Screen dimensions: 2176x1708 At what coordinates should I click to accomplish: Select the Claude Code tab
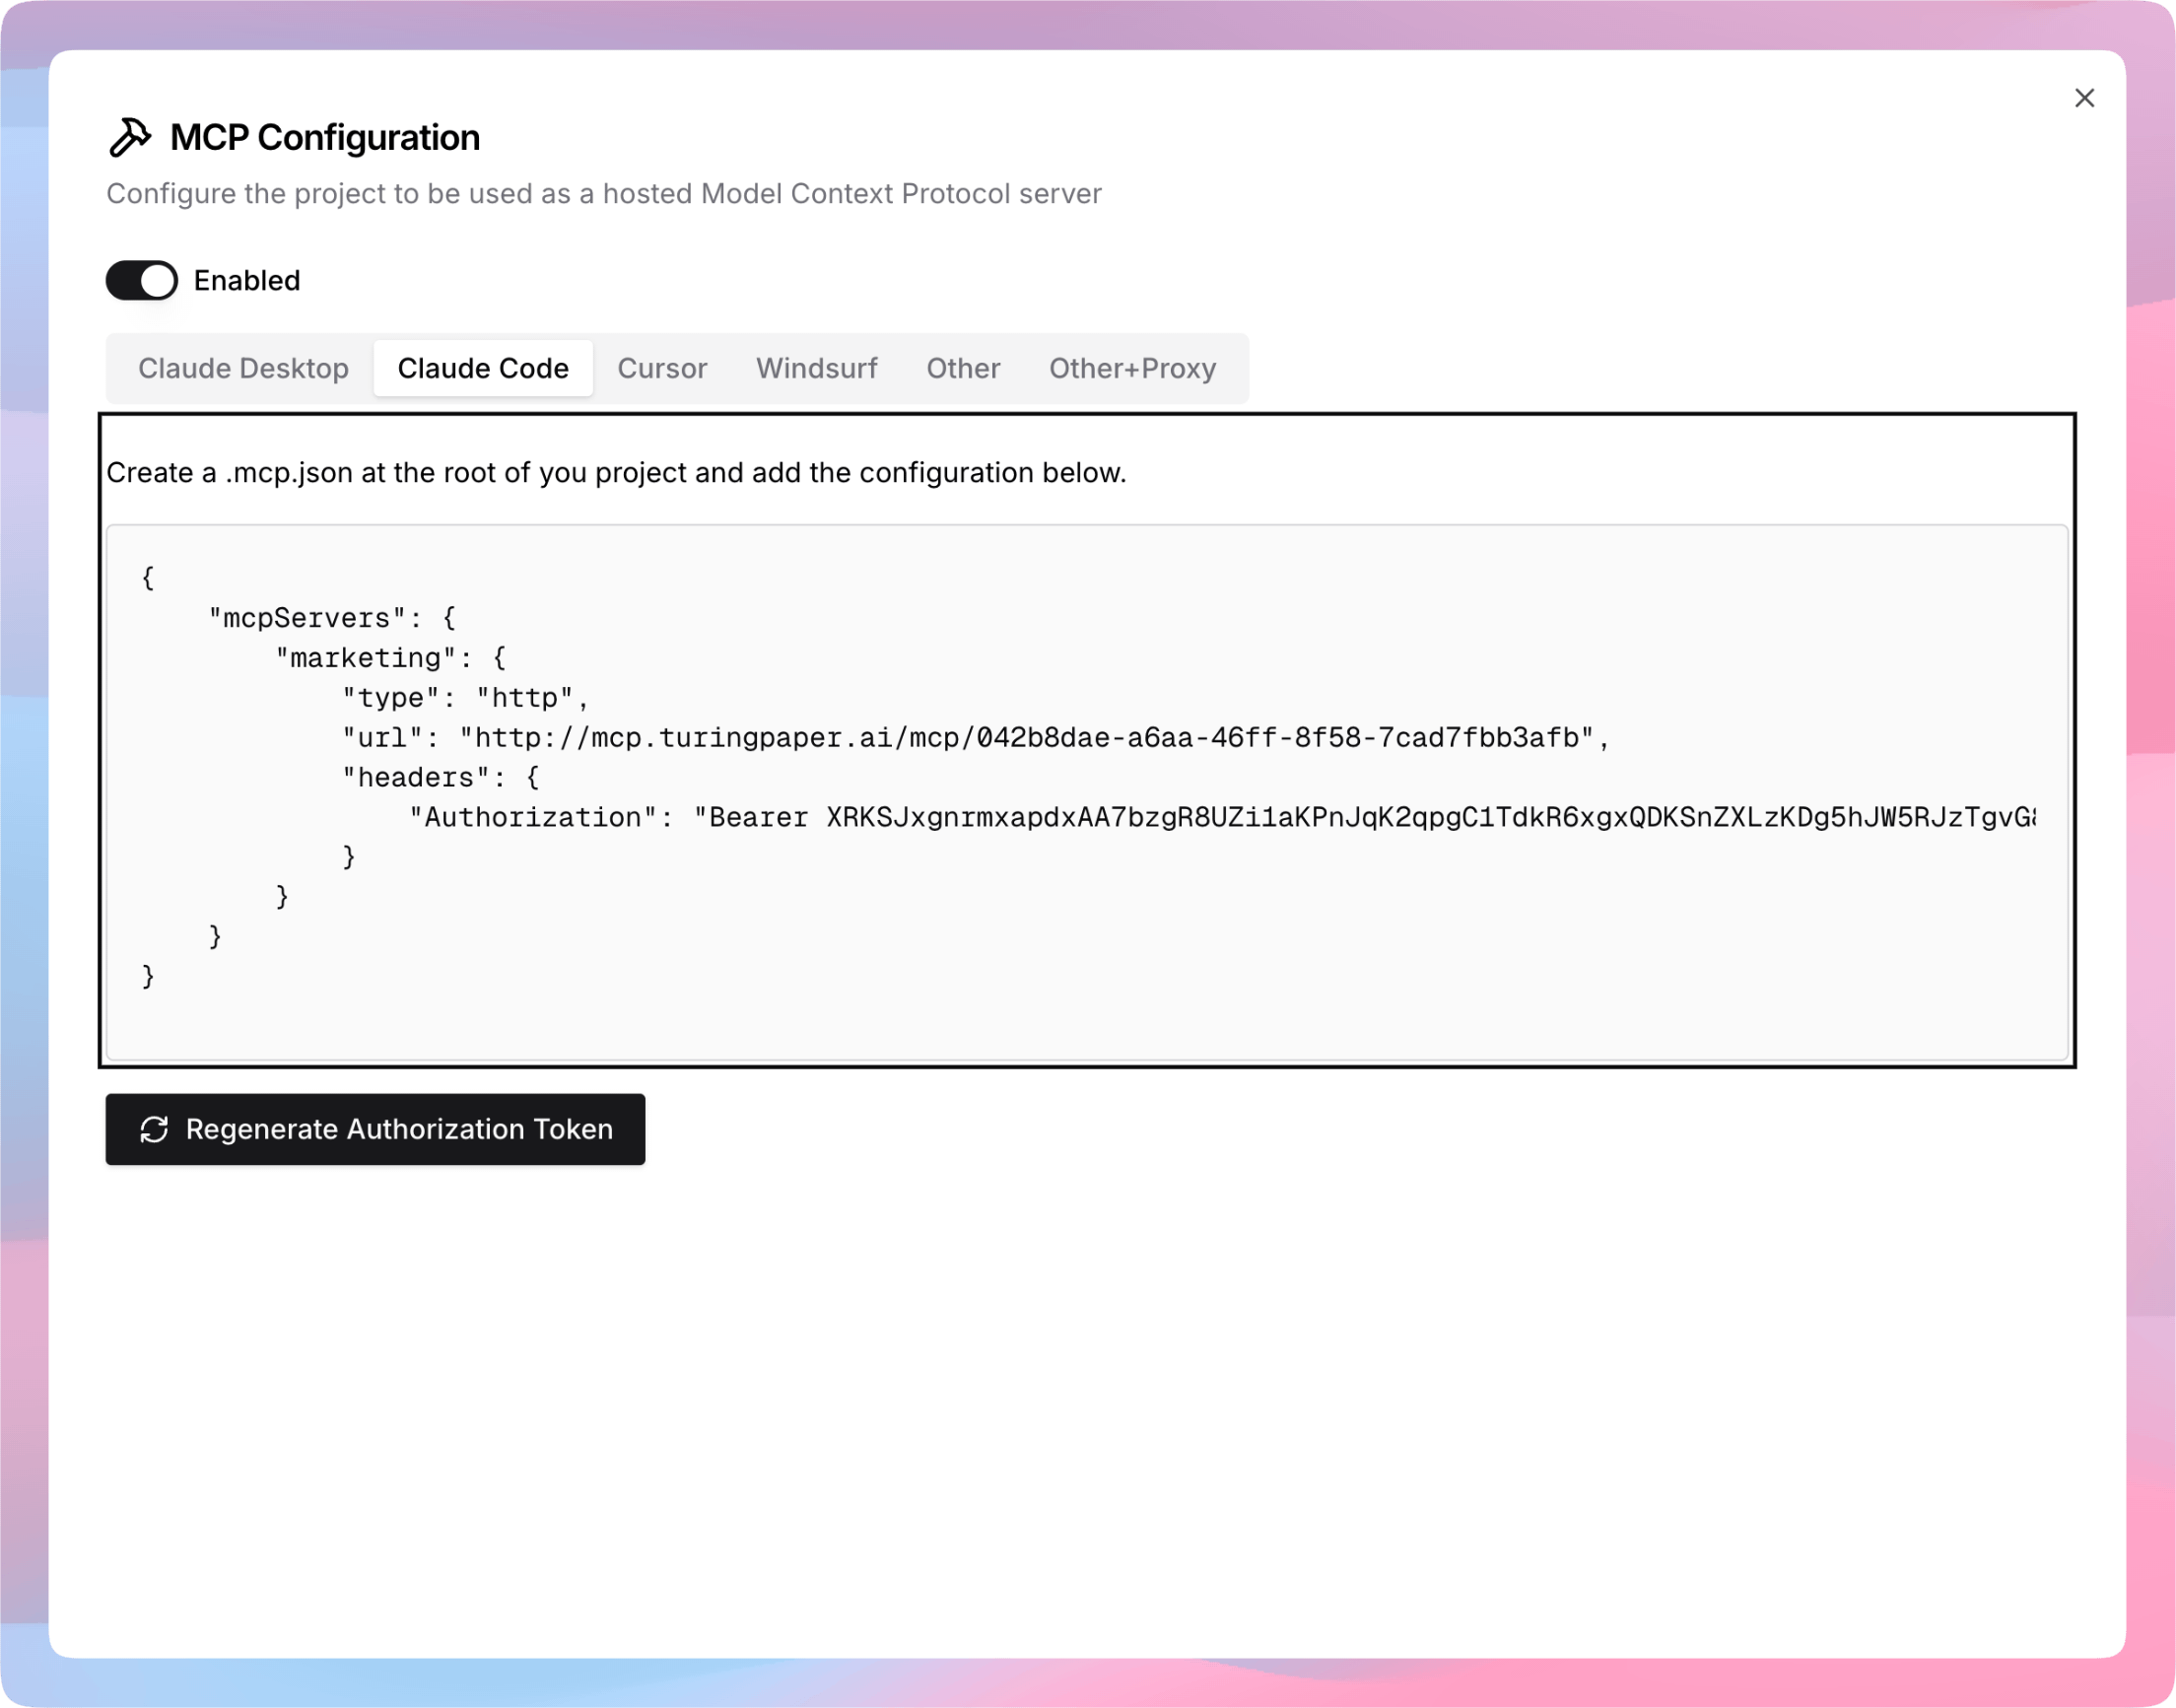point(483,368)
